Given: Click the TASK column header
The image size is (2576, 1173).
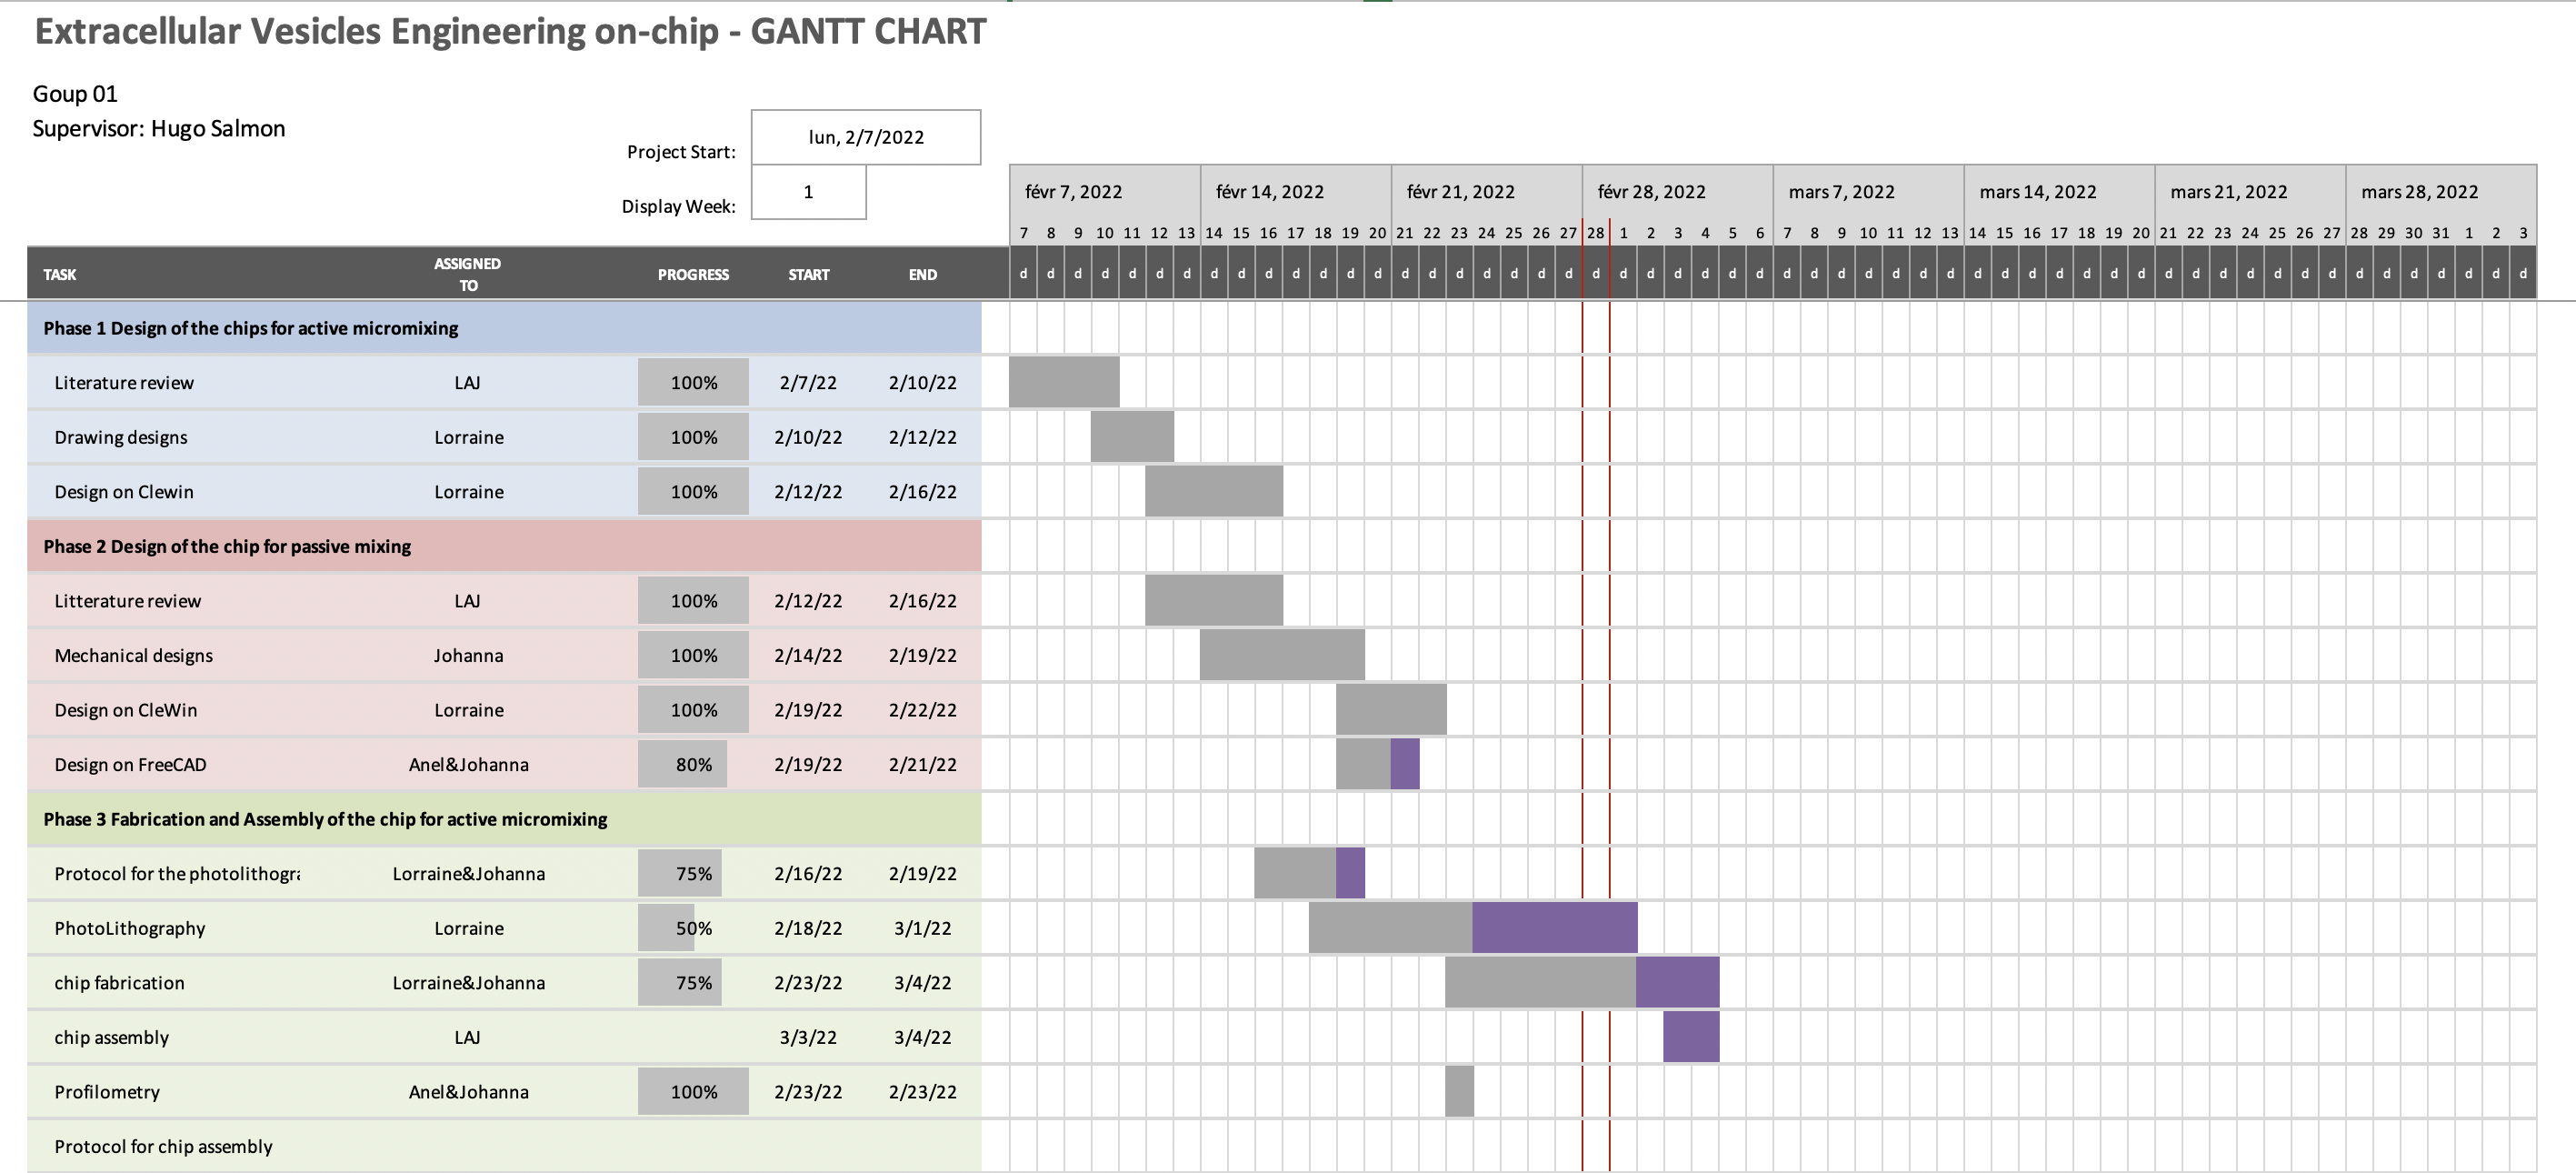Looking at the screenshot, I should [60, 274].
